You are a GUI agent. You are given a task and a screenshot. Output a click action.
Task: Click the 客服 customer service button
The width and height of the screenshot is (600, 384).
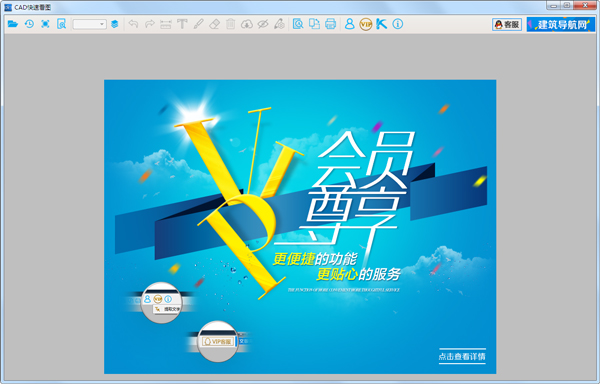507,24
